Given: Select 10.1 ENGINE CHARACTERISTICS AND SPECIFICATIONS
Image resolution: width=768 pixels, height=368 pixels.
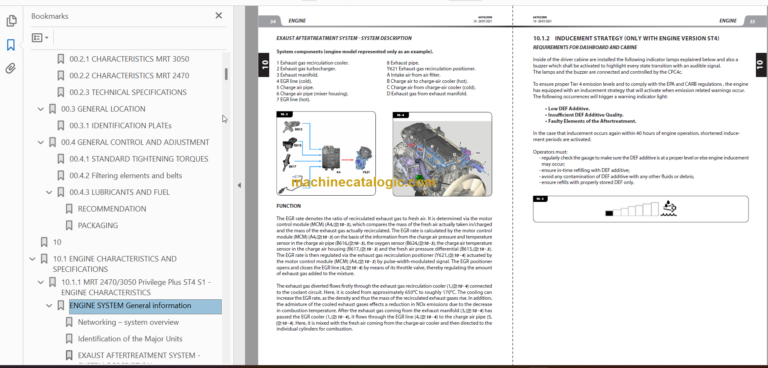Looking at the screenshot, I should [115, 264].
